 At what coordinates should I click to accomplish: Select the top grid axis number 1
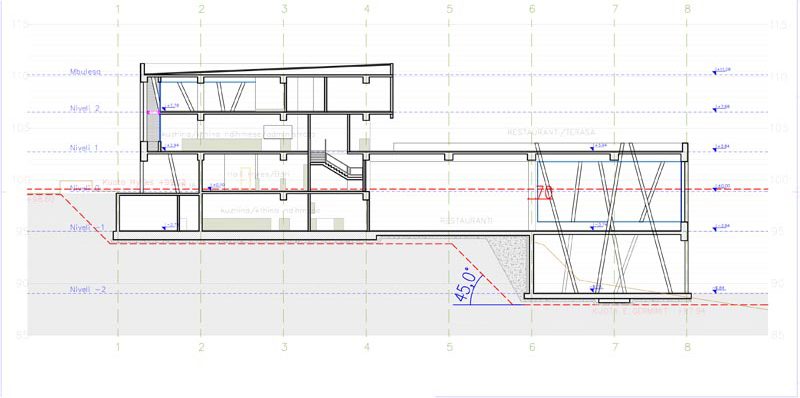coord(118,9)
